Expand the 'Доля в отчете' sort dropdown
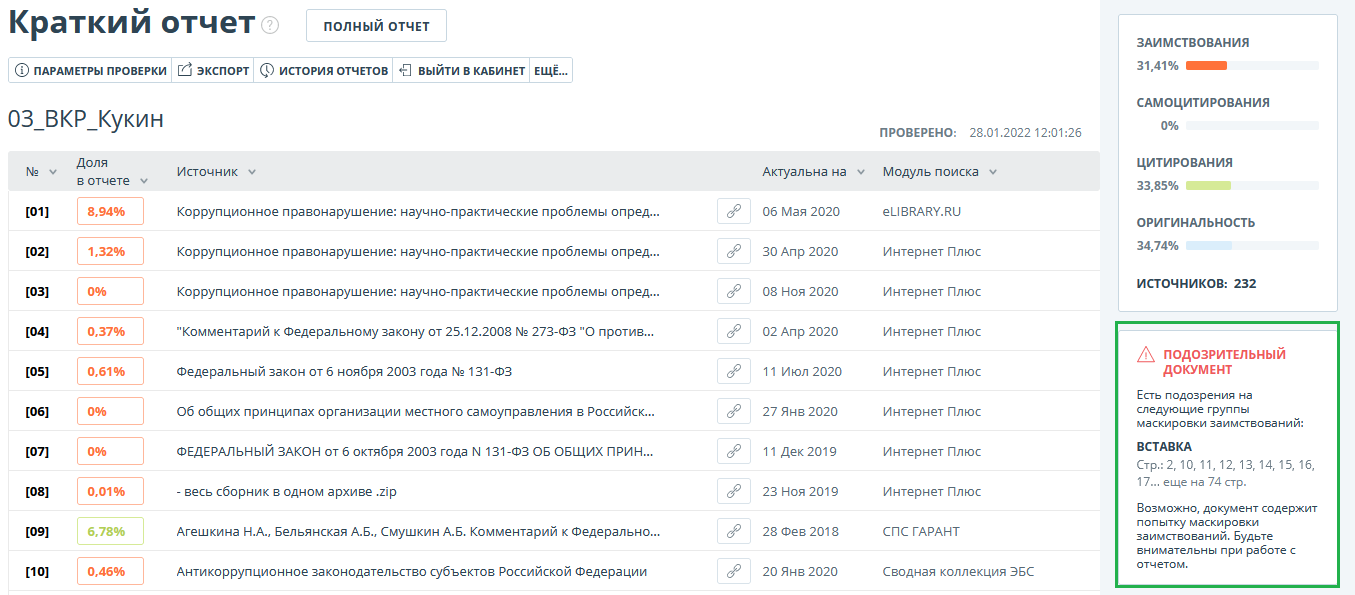The width and height of the screenshot is (1355, 595). 144,181
